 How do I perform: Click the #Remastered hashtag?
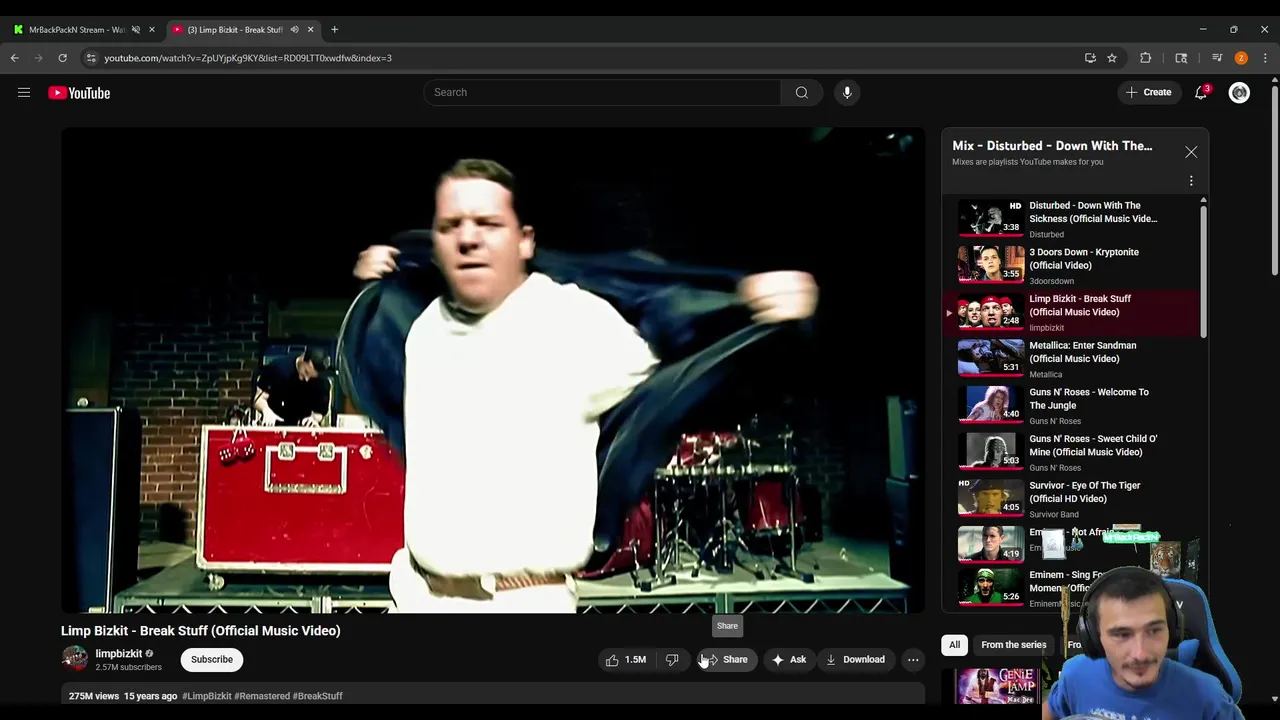pos(262,696)
